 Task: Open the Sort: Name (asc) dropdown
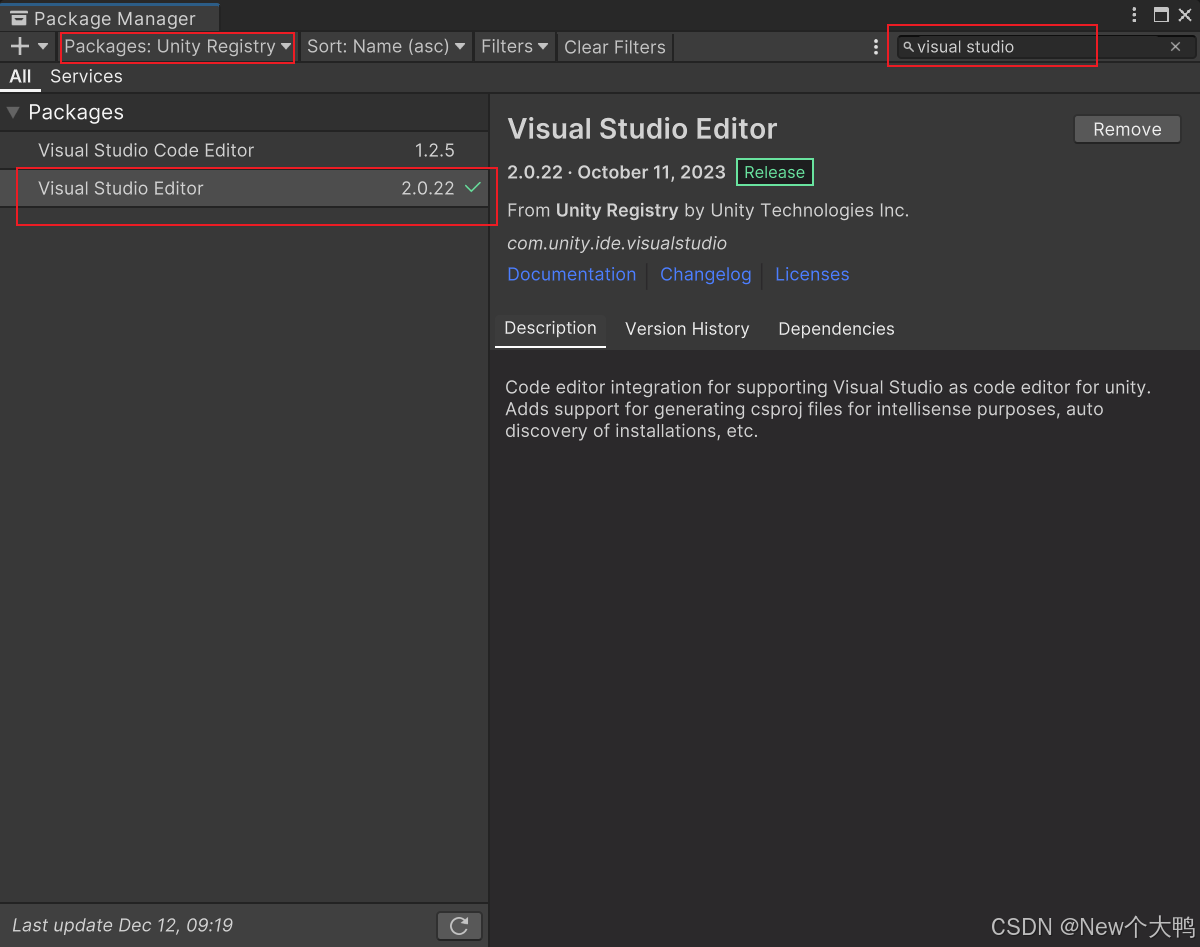[x=386, y=46]
